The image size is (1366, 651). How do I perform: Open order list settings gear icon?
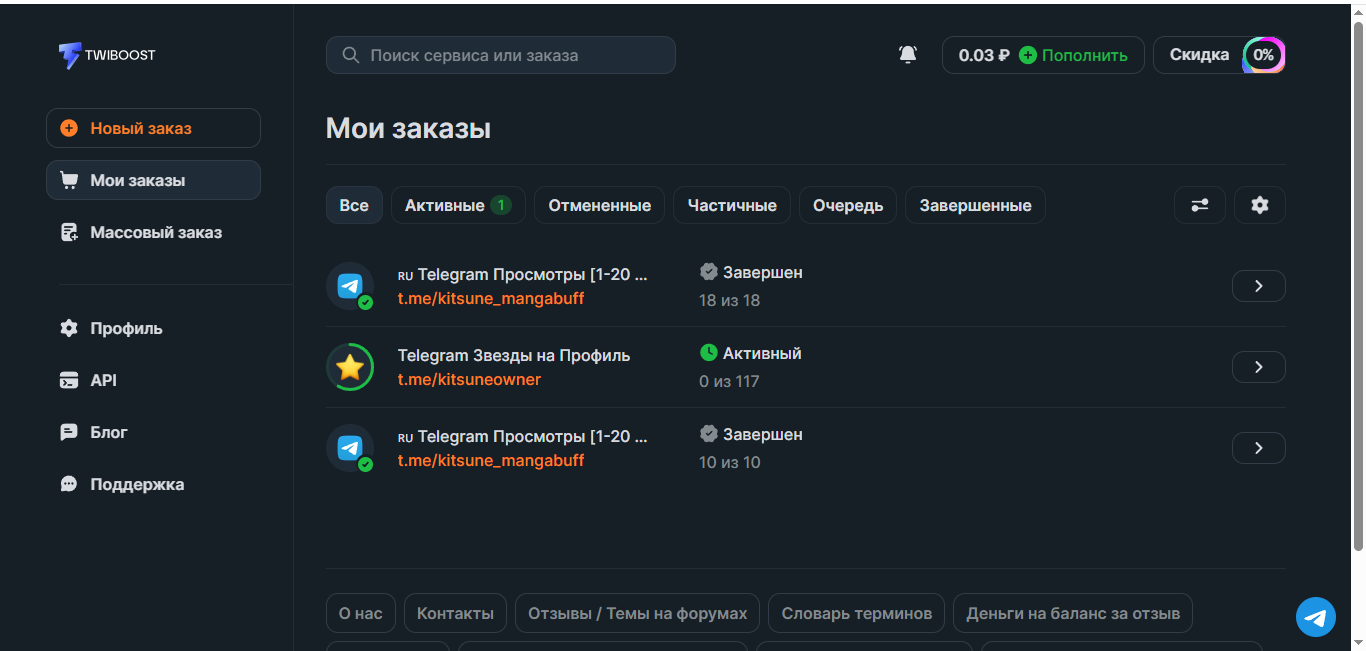coord(1259,205)
